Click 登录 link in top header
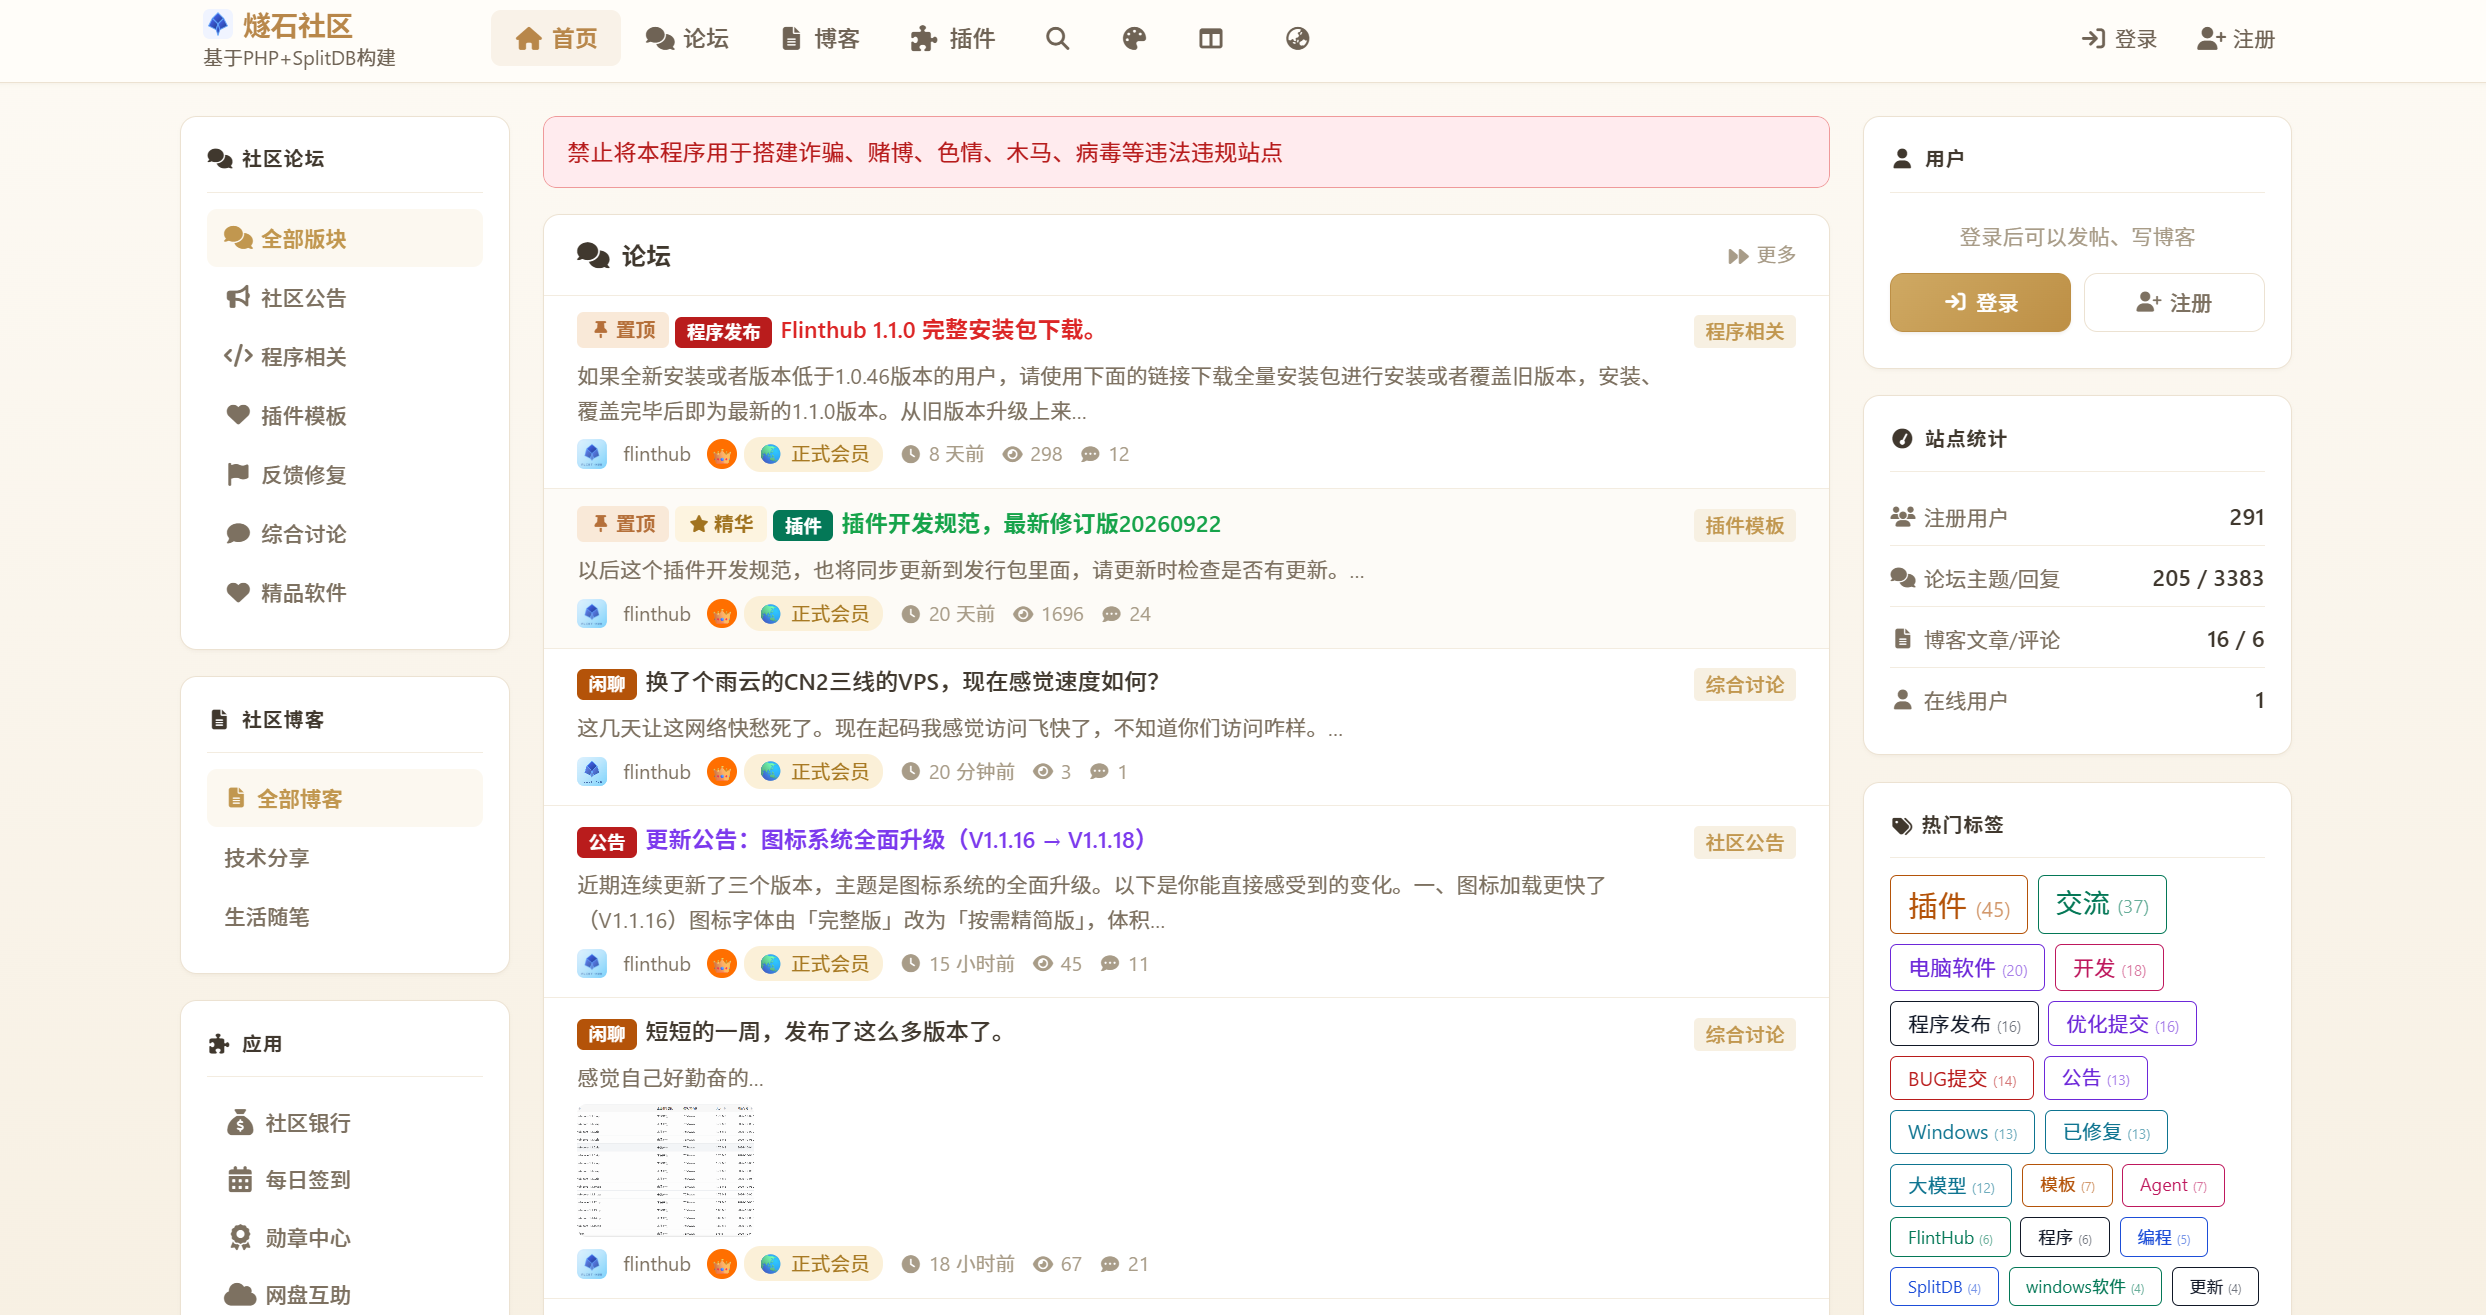The height and width of the screenshot is (1315, 2486). tap(2119, 39)
